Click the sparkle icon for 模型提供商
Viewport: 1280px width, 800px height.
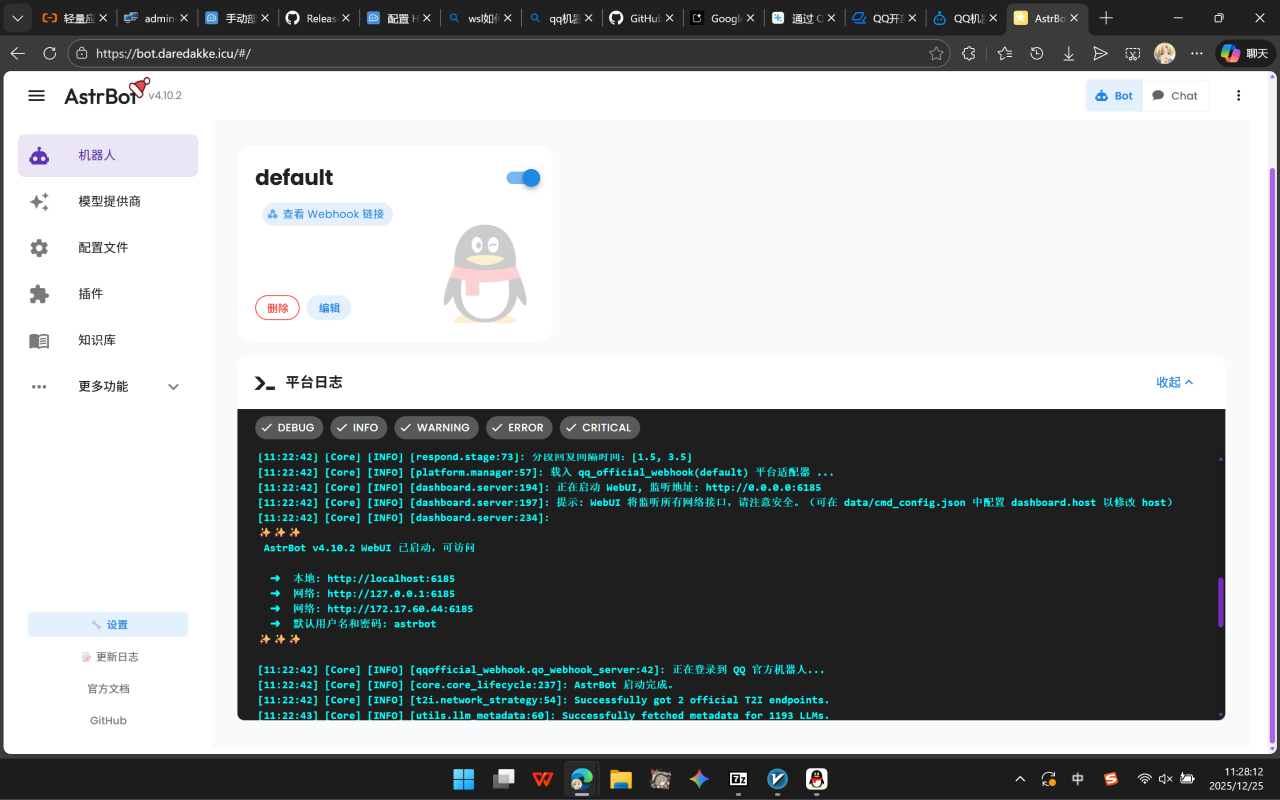click(x=39, y=202)
